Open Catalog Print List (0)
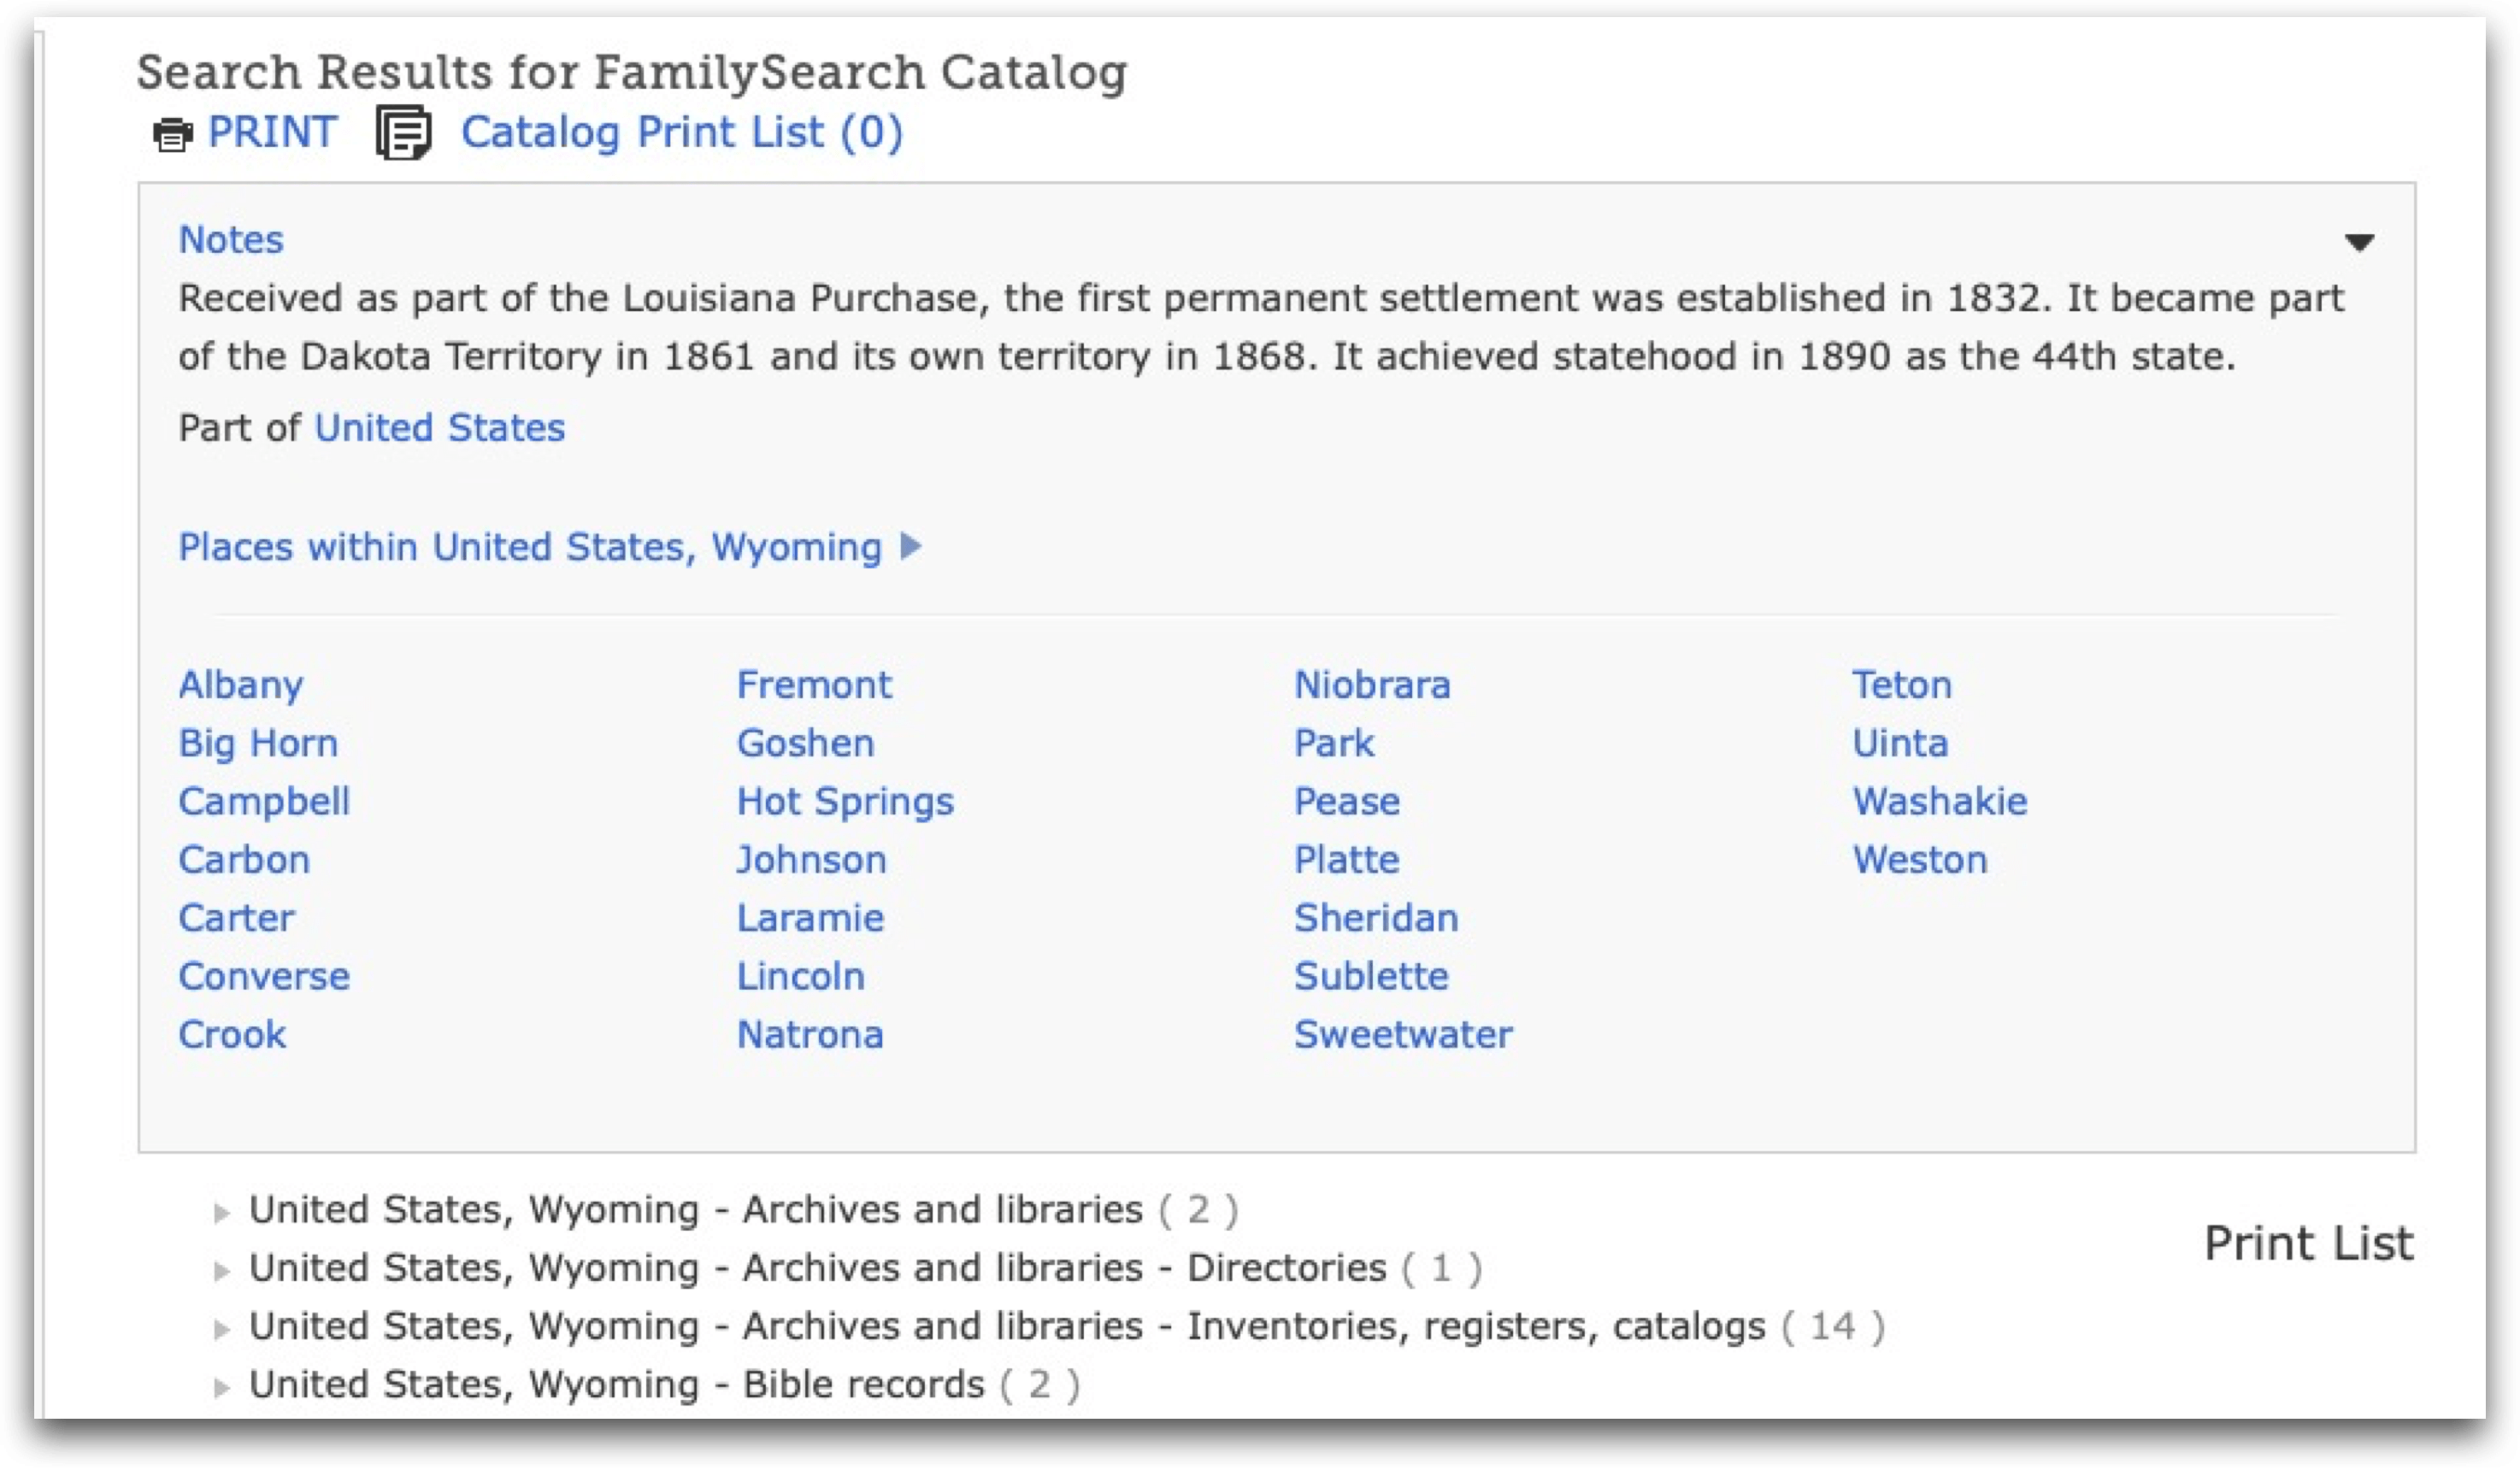 681,132
